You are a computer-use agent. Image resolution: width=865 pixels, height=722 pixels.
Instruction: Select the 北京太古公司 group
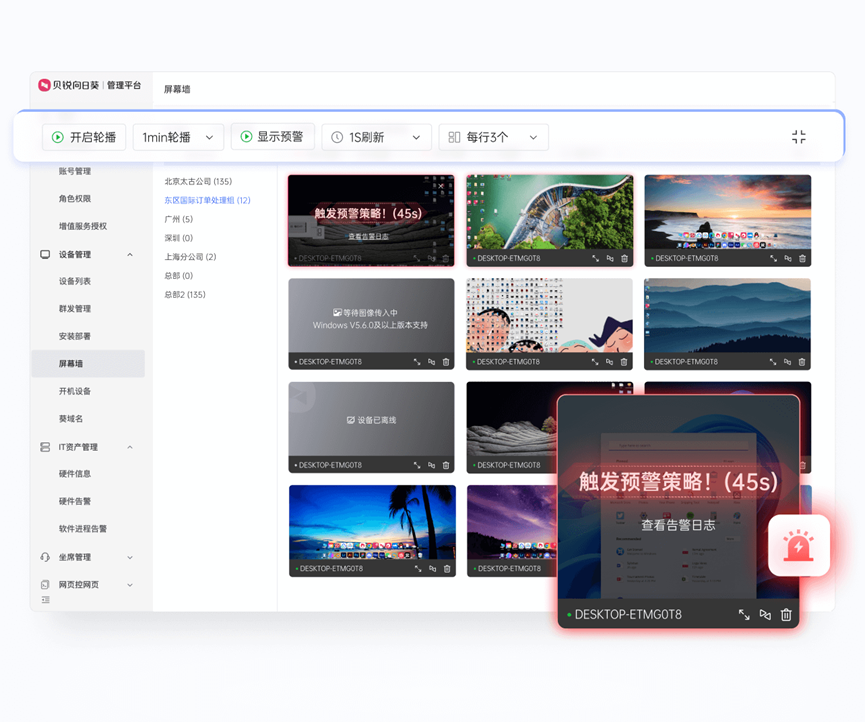(x=196, y=180)
